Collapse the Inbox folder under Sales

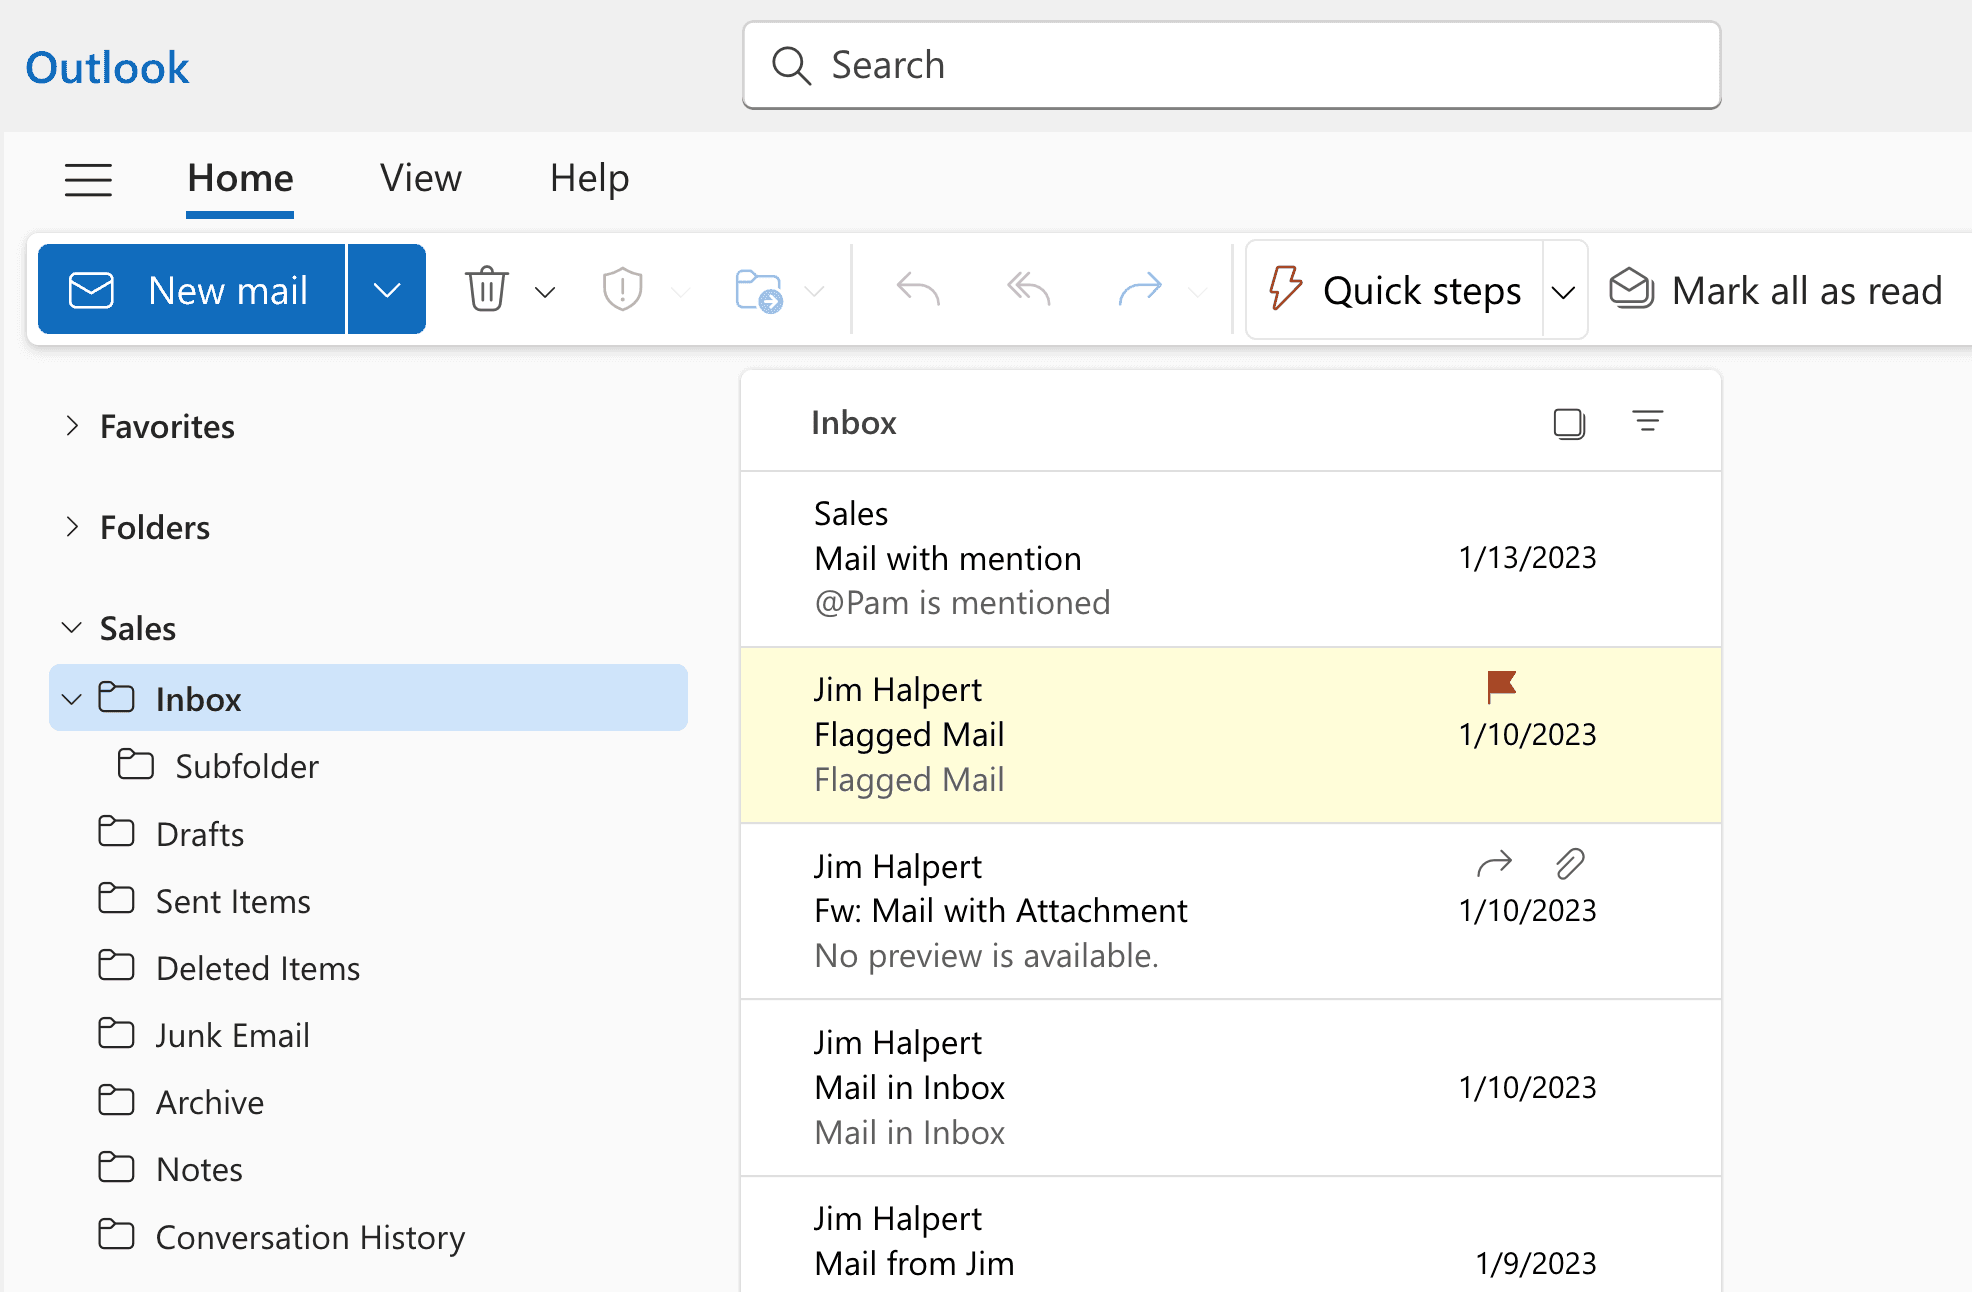coord(70,698)
